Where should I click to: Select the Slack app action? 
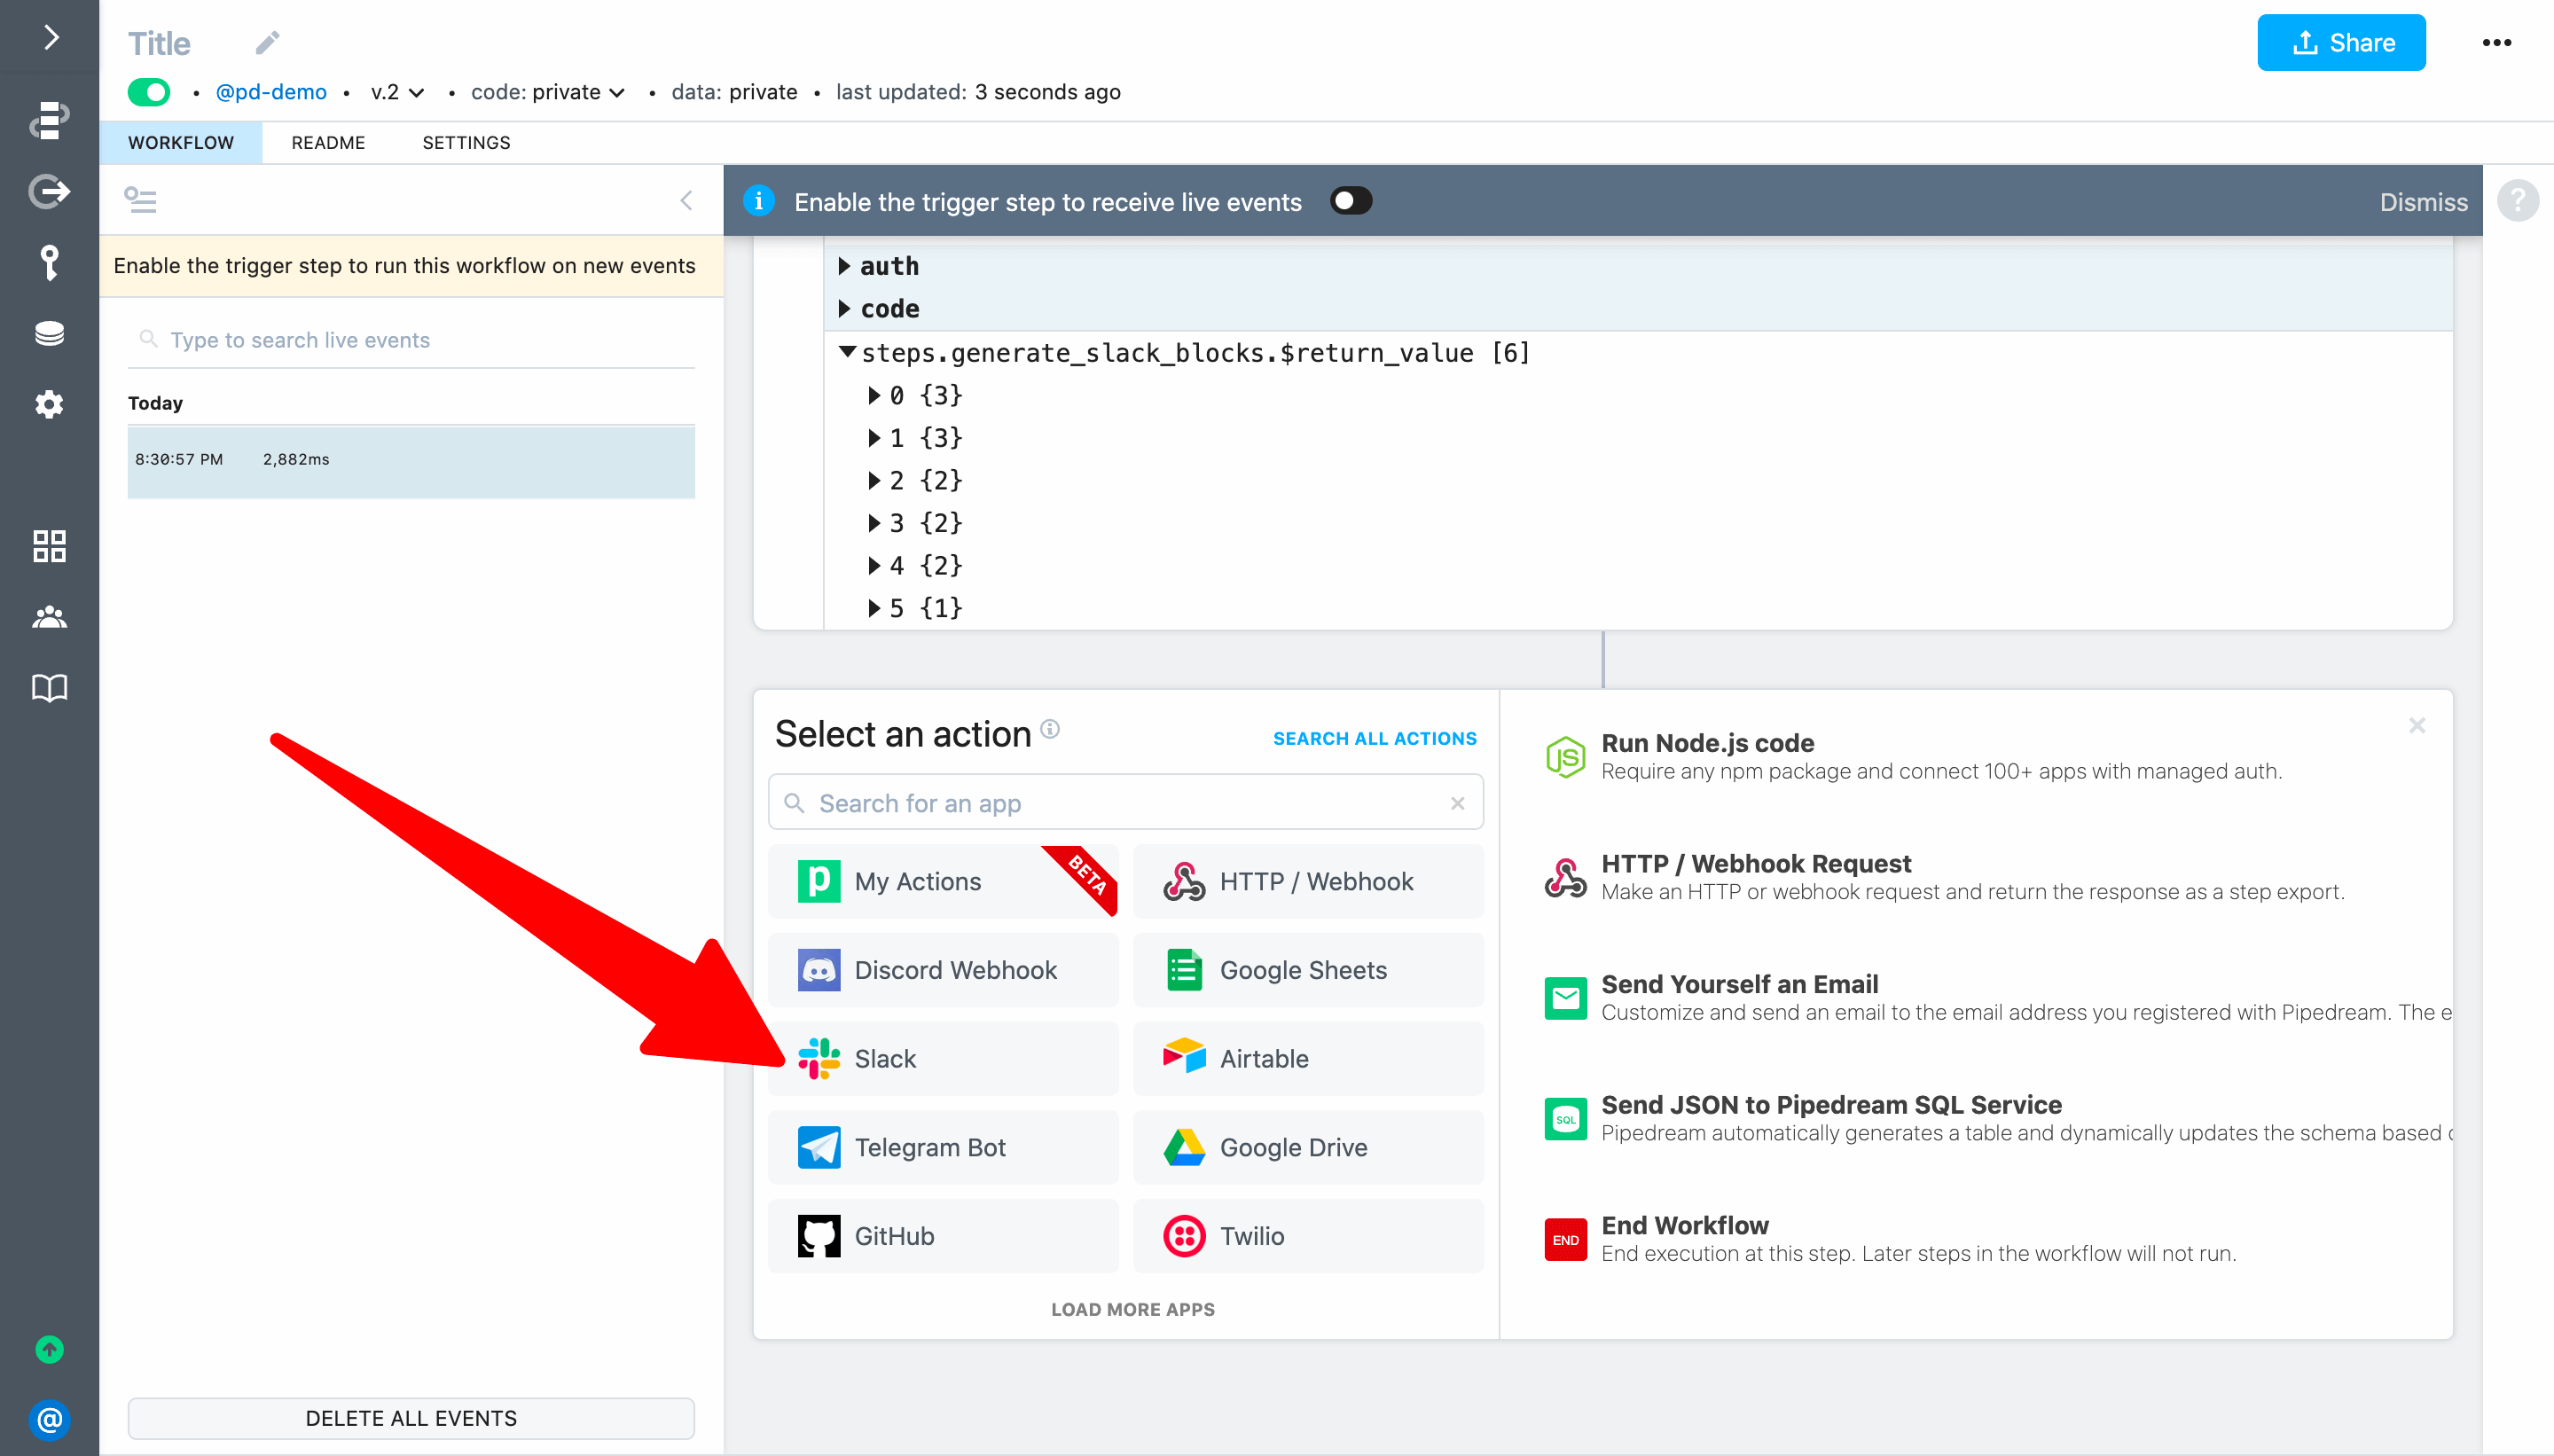(x=942, y=1058)
